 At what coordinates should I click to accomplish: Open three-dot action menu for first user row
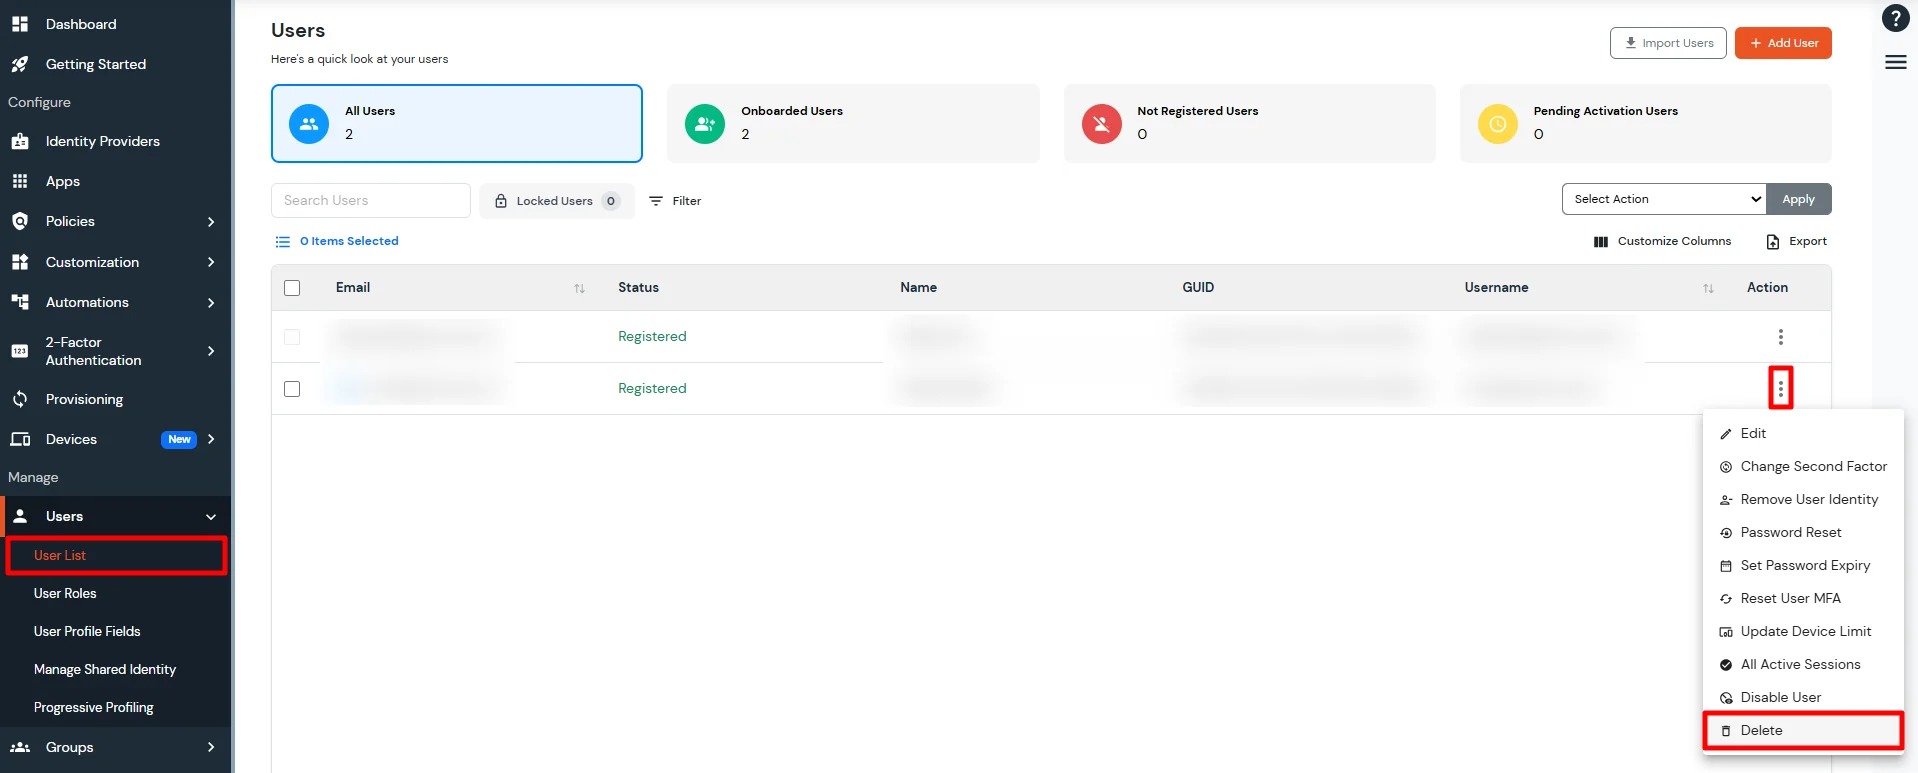[1781, 337]
